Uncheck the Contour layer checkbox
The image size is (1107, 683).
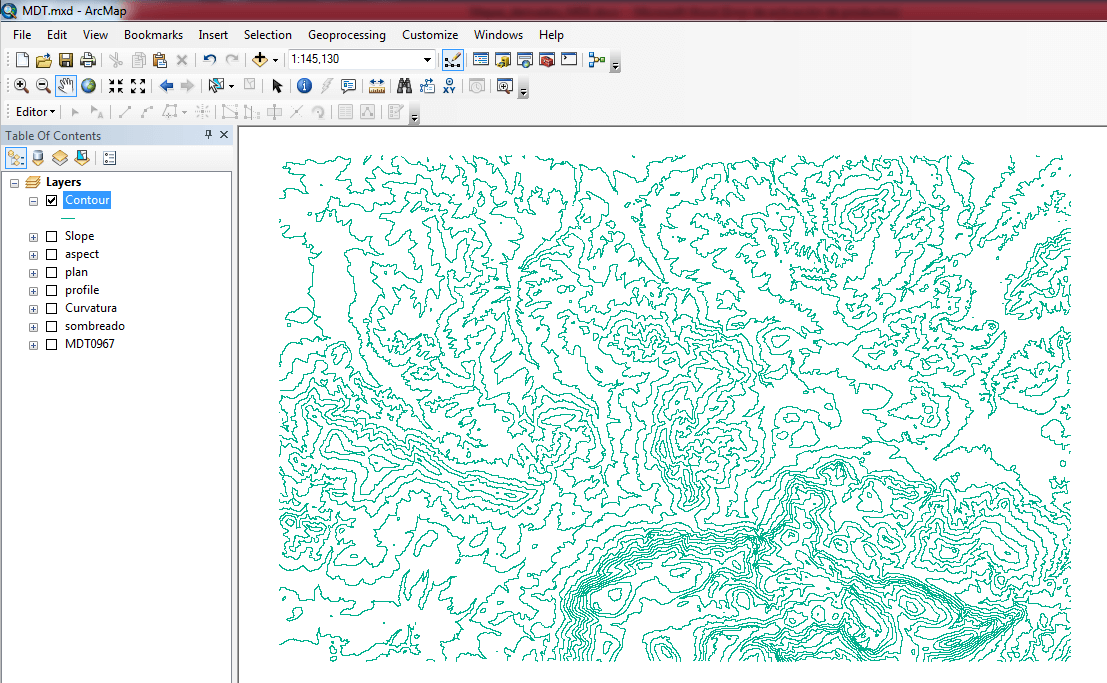tap(52, 201)
